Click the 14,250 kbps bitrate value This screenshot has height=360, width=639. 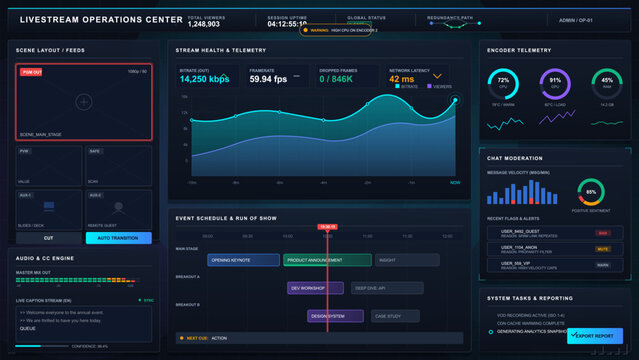[x=204, y=79]
